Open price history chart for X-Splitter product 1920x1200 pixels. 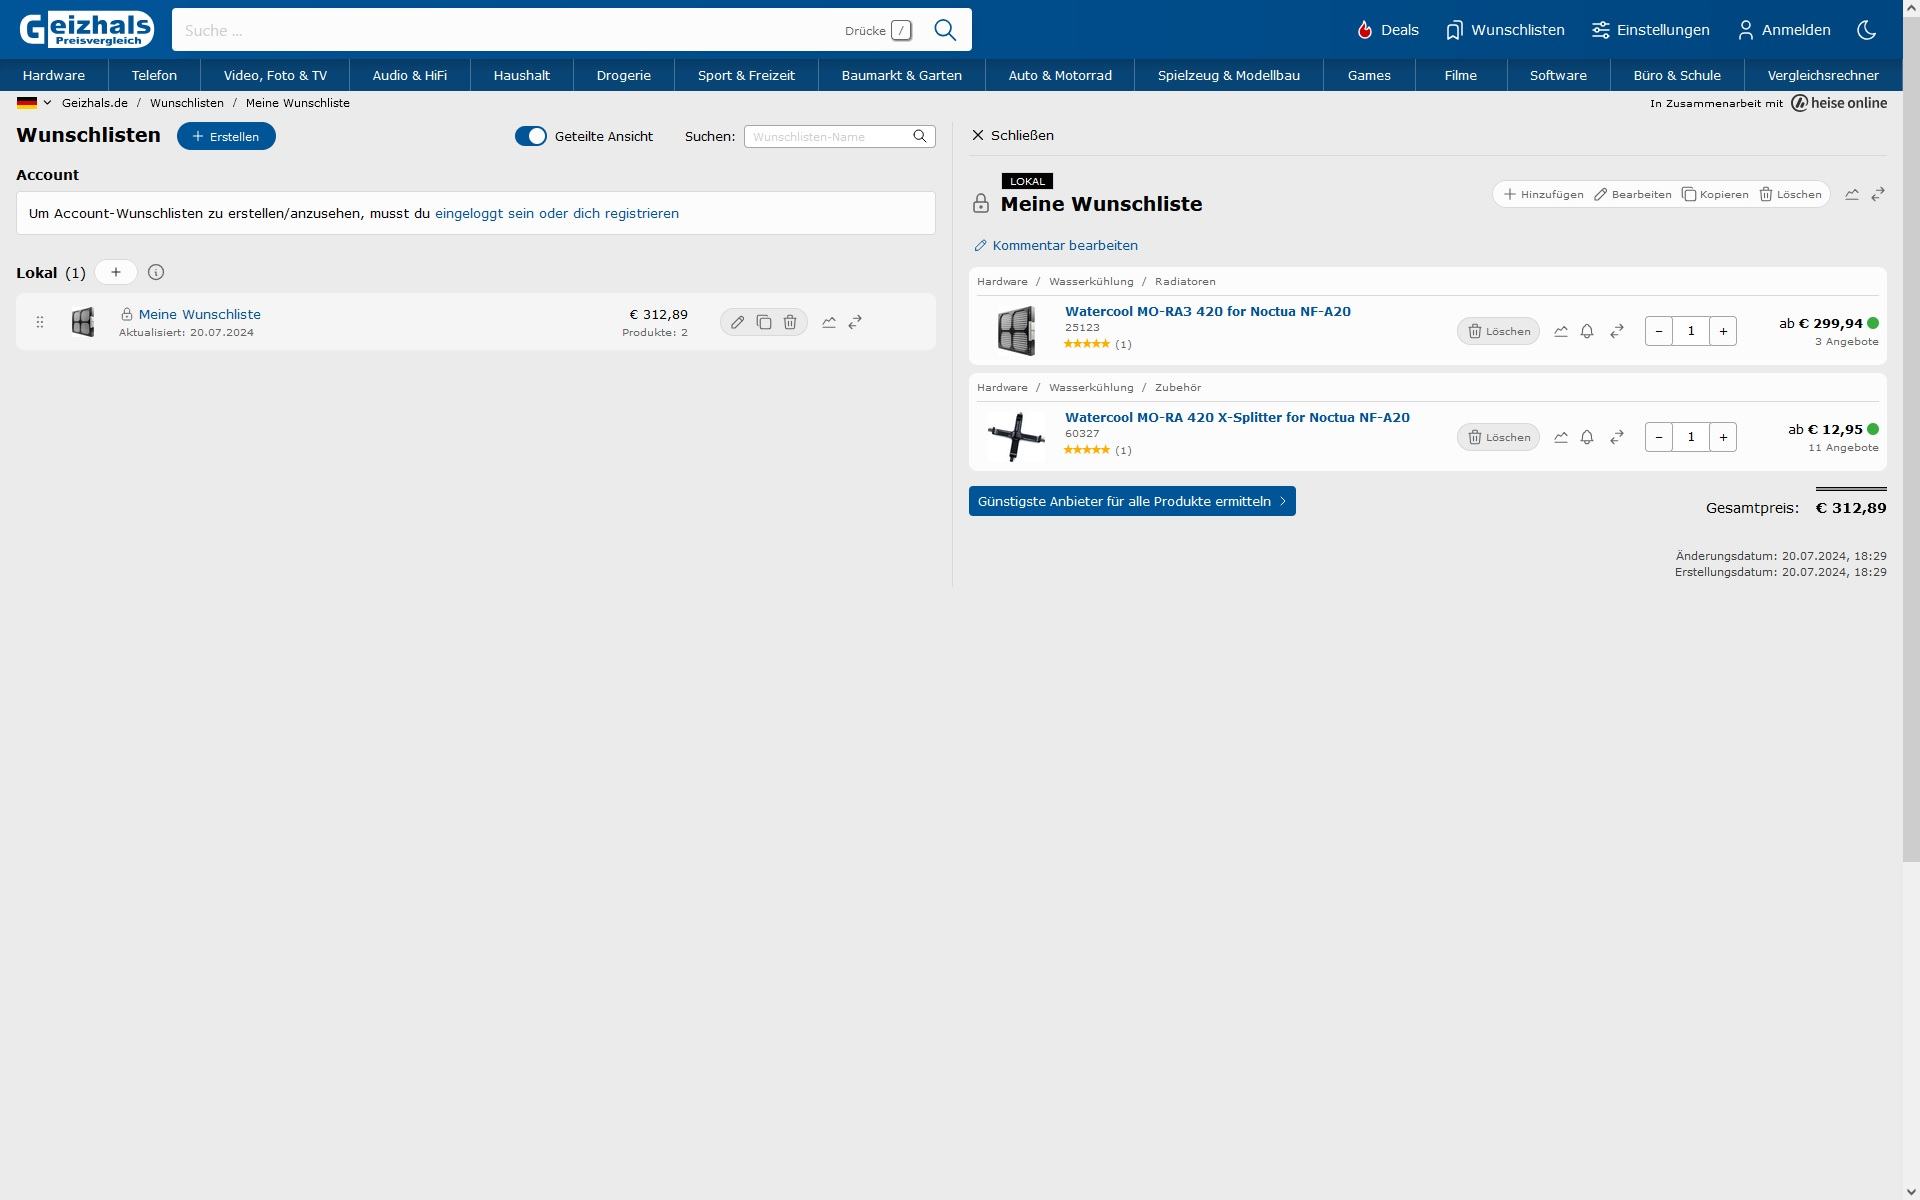(x=1561, y=437)
